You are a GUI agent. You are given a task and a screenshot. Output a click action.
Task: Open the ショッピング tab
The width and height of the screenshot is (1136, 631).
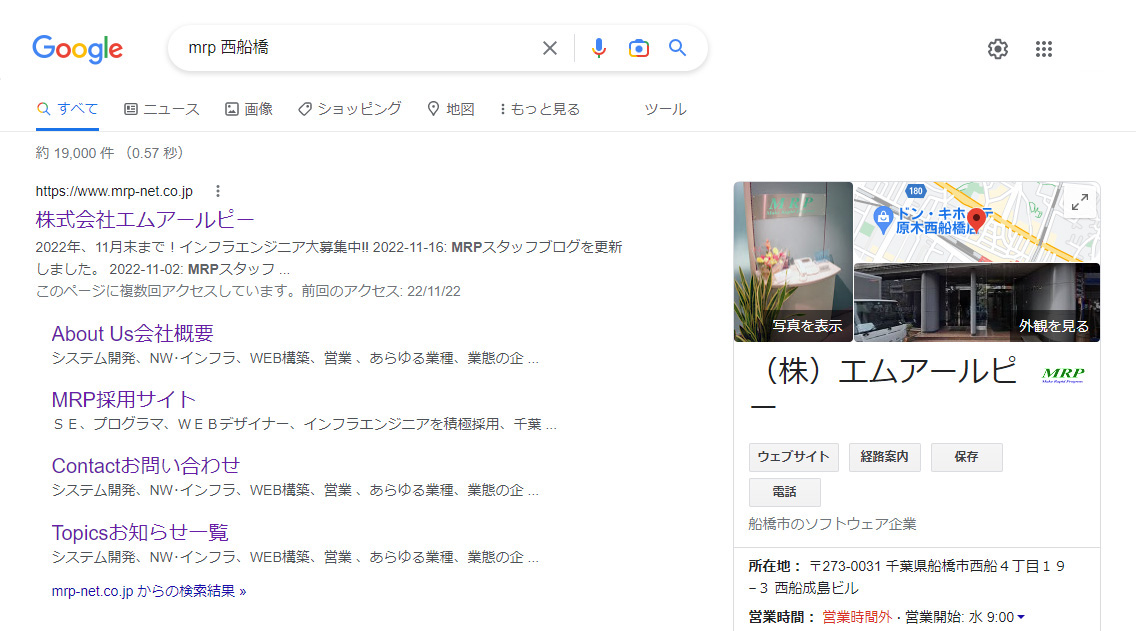tap(350, 109)
